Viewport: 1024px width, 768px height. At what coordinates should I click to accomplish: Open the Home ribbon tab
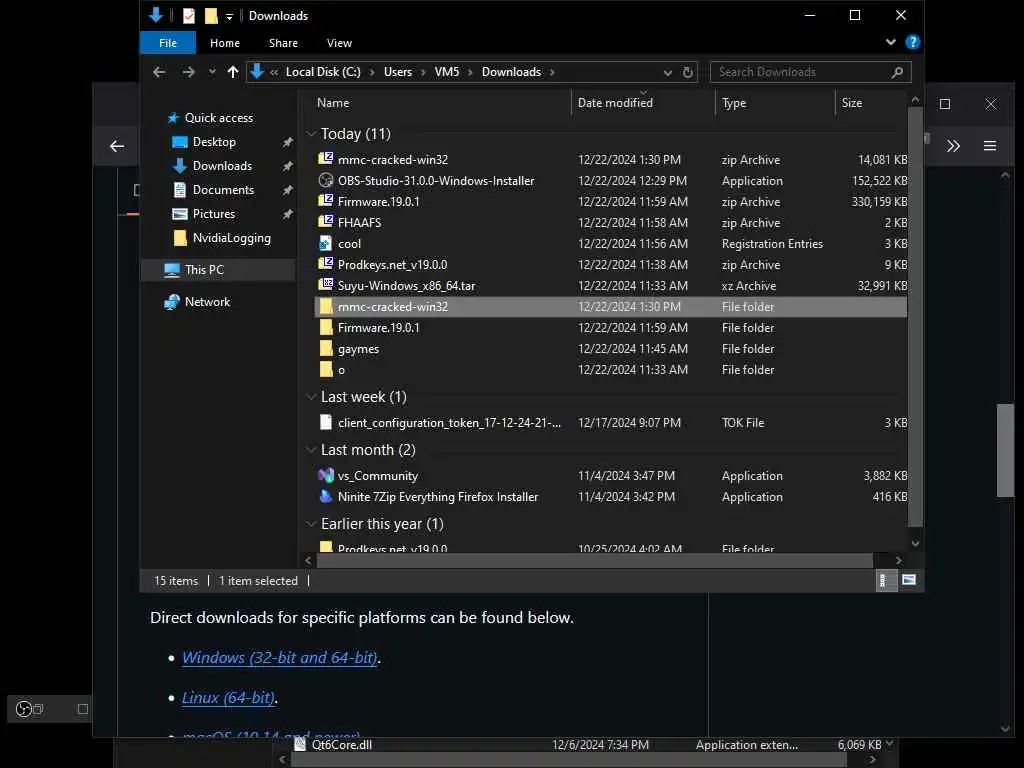click(x=225, y=42)
